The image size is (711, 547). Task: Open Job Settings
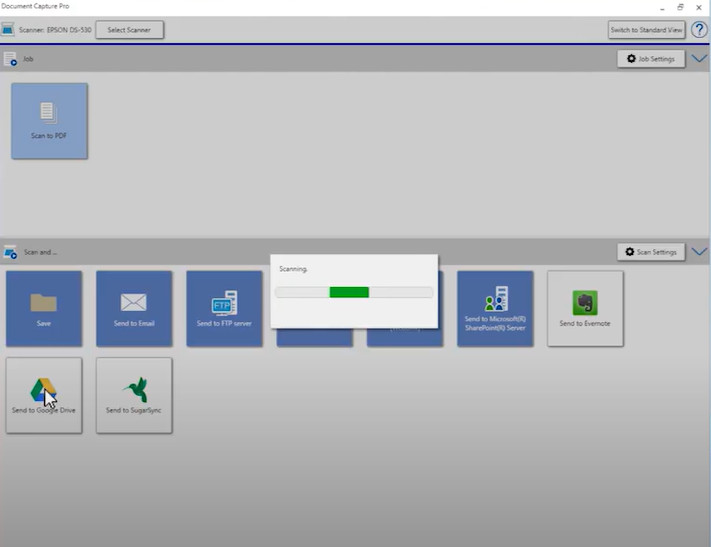click(650, 59)
